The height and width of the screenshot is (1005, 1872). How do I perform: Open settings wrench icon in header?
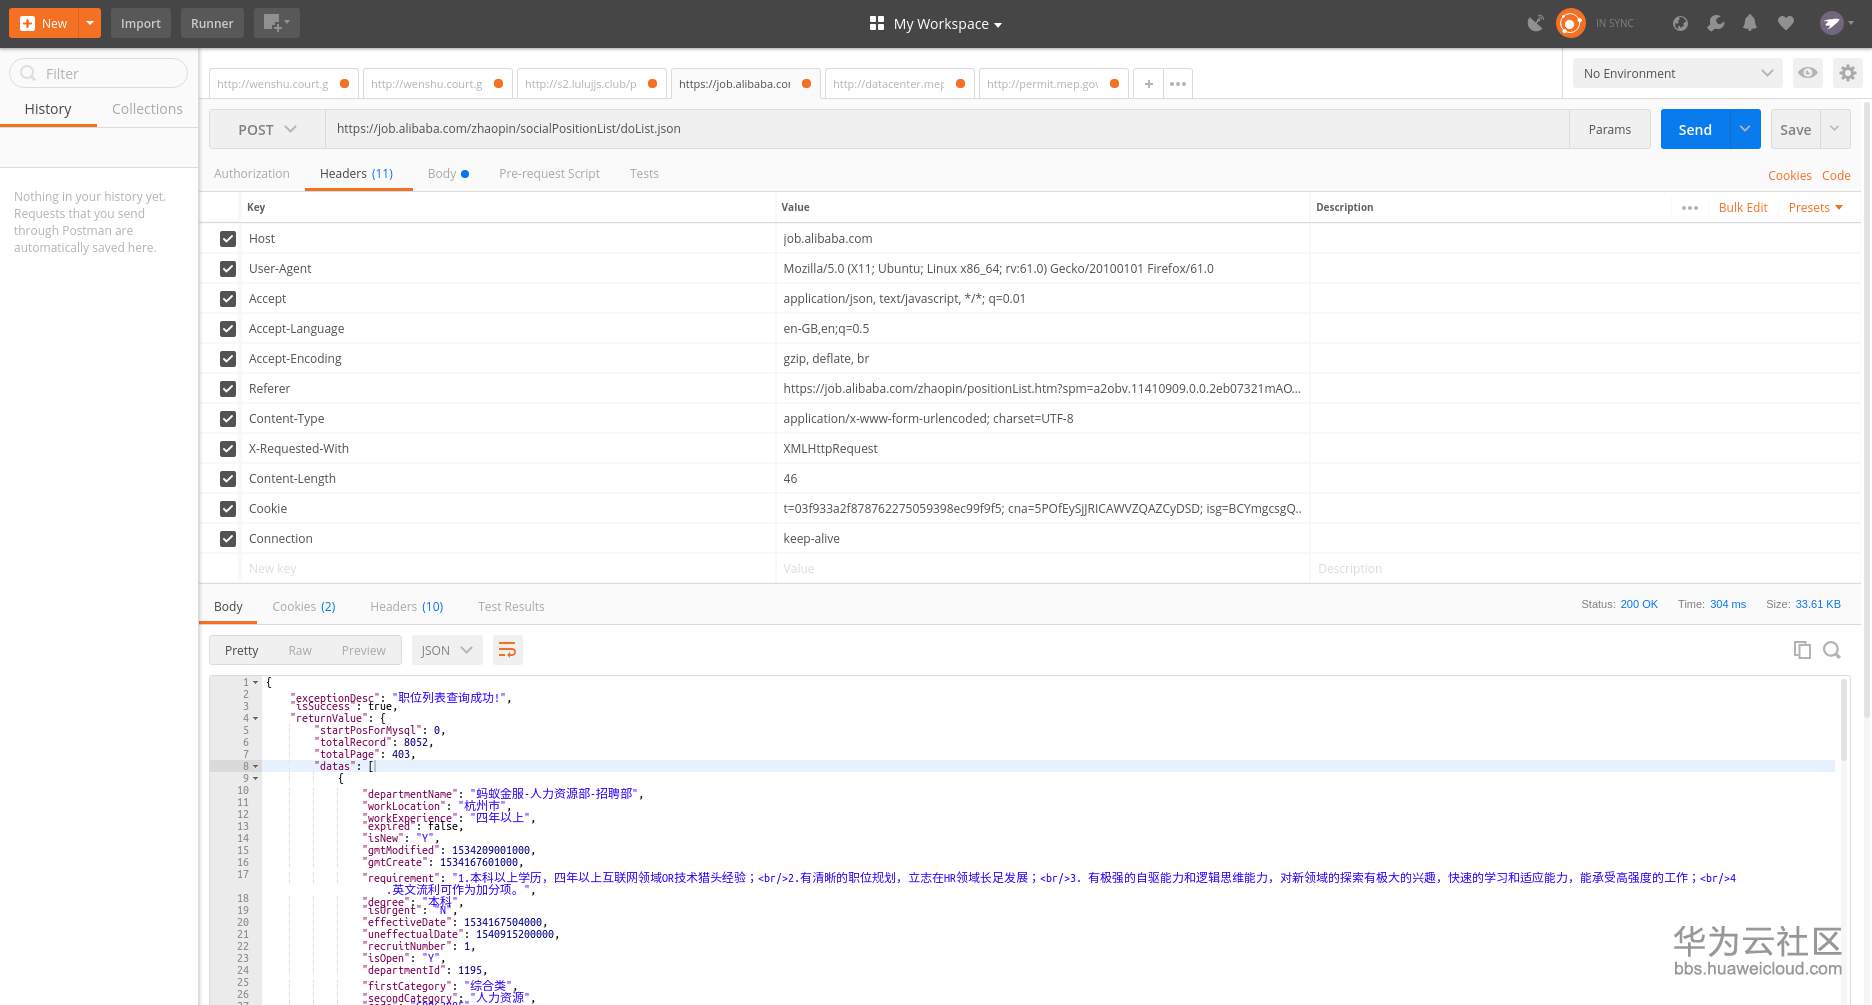(1715, 23)
